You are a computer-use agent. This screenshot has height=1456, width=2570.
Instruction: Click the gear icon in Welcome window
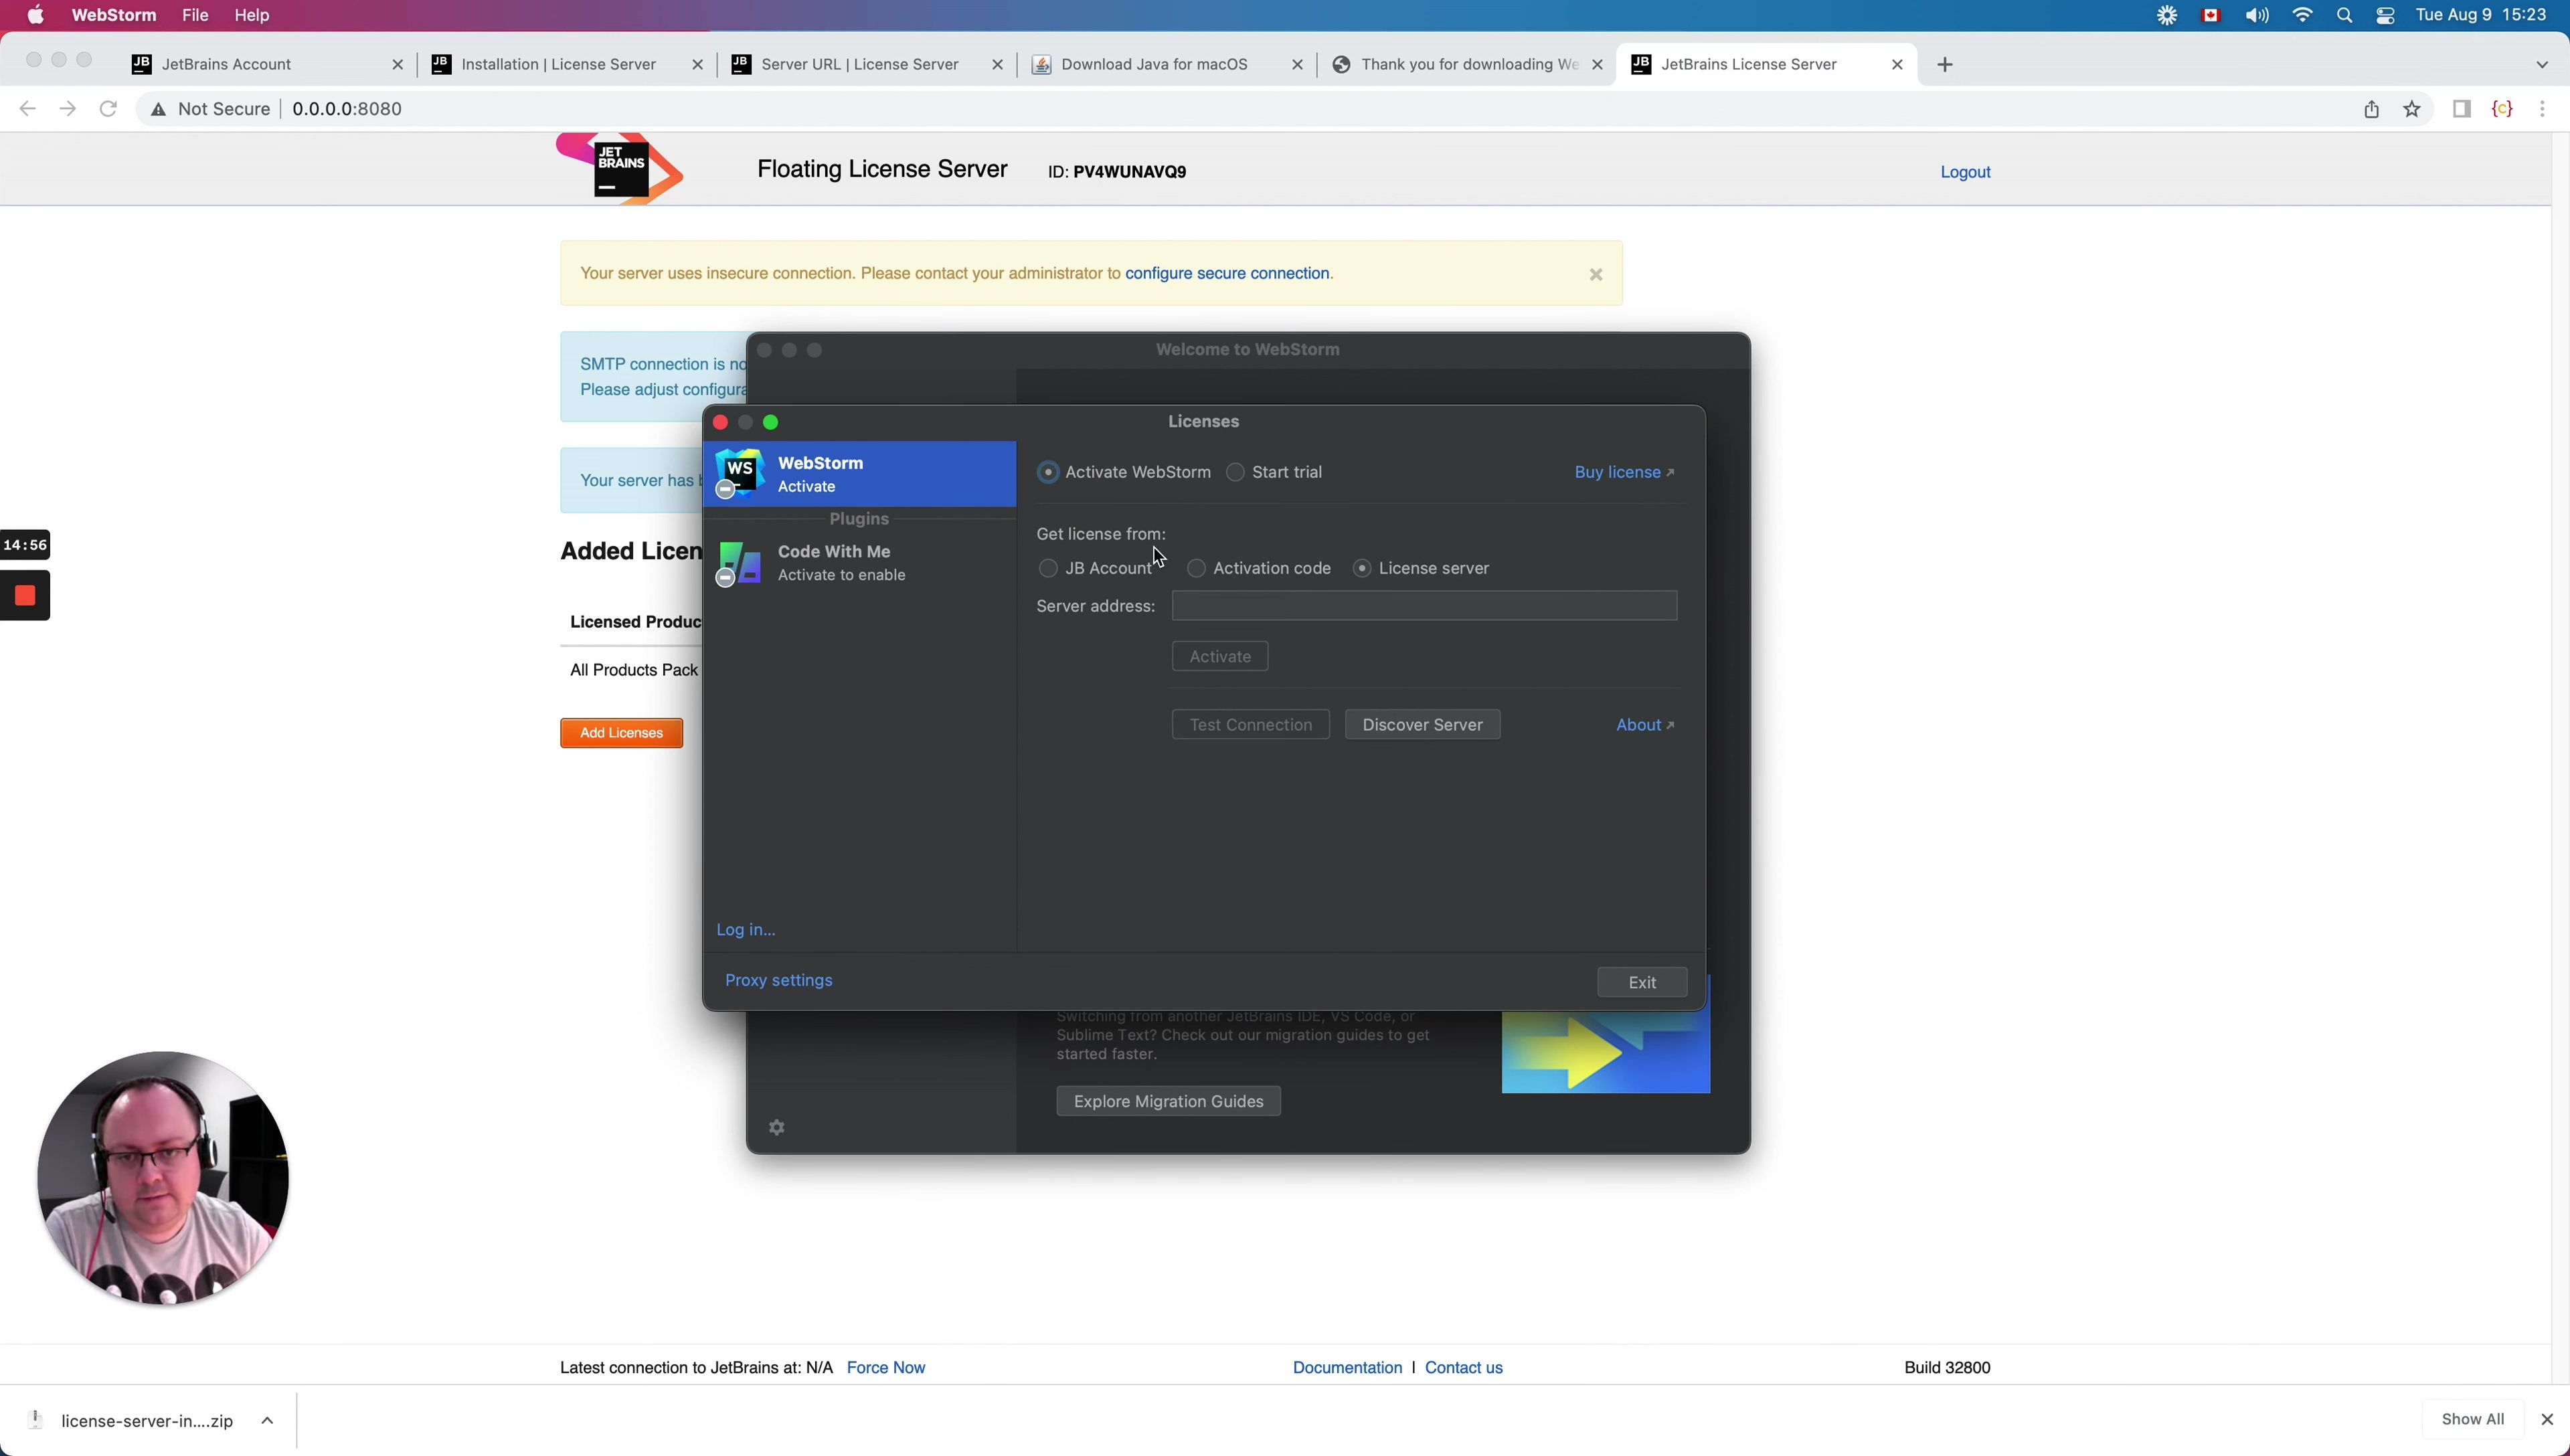776,1127
